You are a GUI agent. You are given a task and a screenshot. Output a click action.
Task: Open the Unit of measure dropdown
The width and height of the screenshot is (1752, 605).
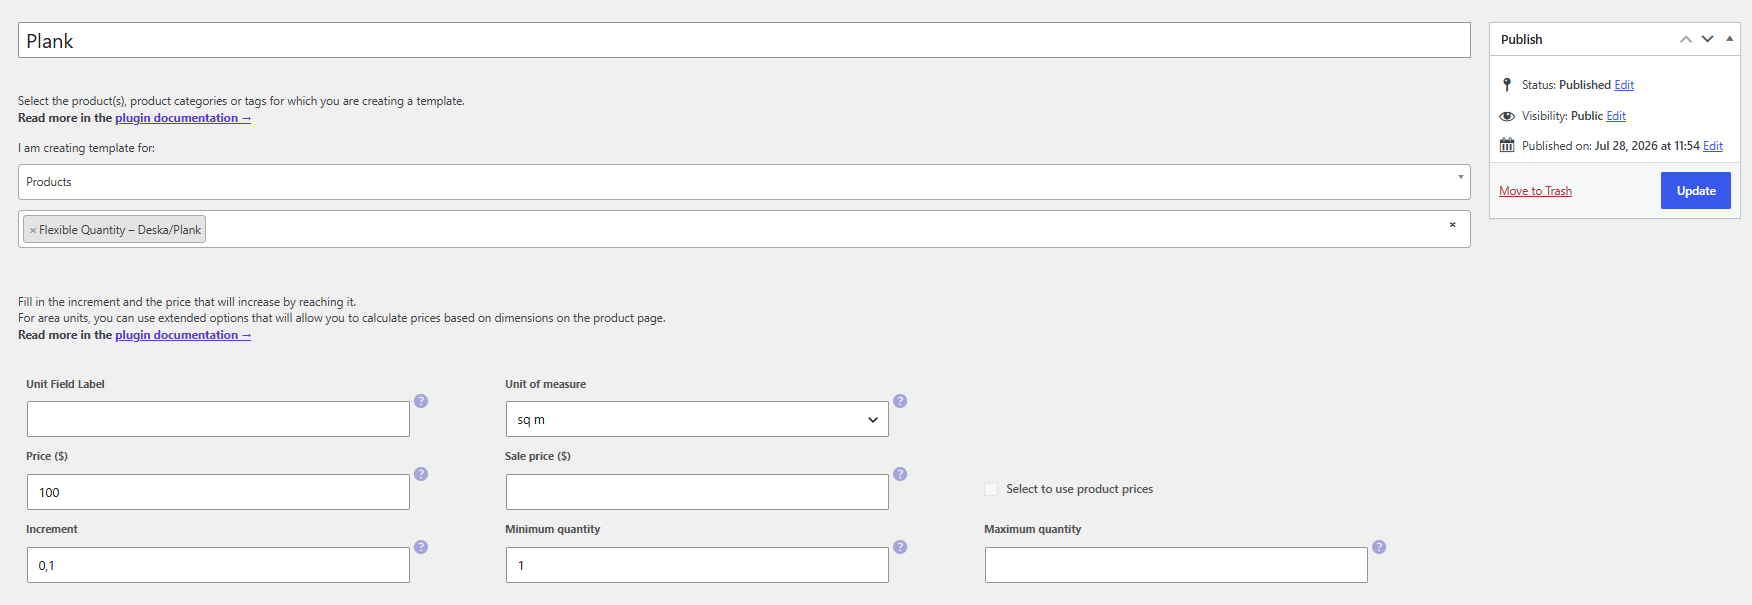(697, 420)
